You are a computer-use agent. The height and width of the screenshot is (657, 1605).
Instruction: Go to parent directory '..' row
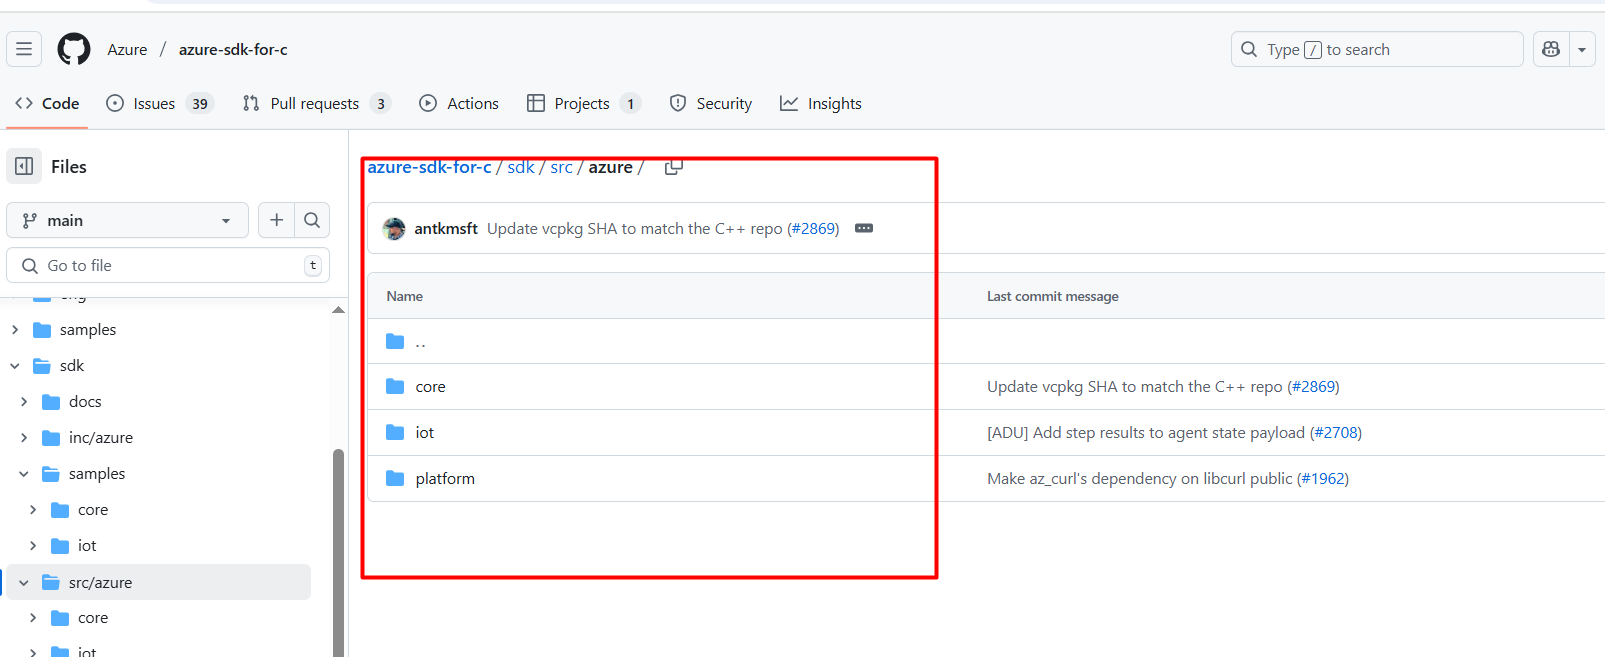click(x=420, y=342)
